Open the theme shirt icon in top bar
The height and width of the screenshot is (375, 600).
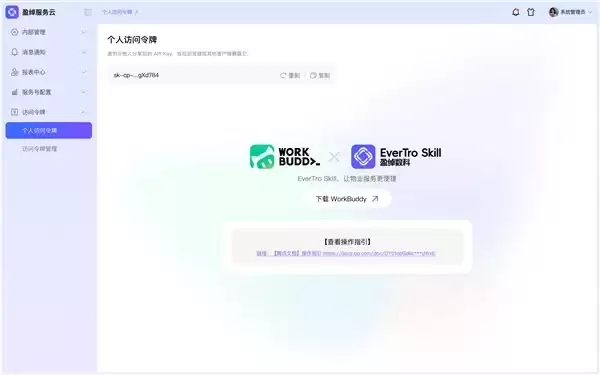pyautogui.click(x=531, y=12)
